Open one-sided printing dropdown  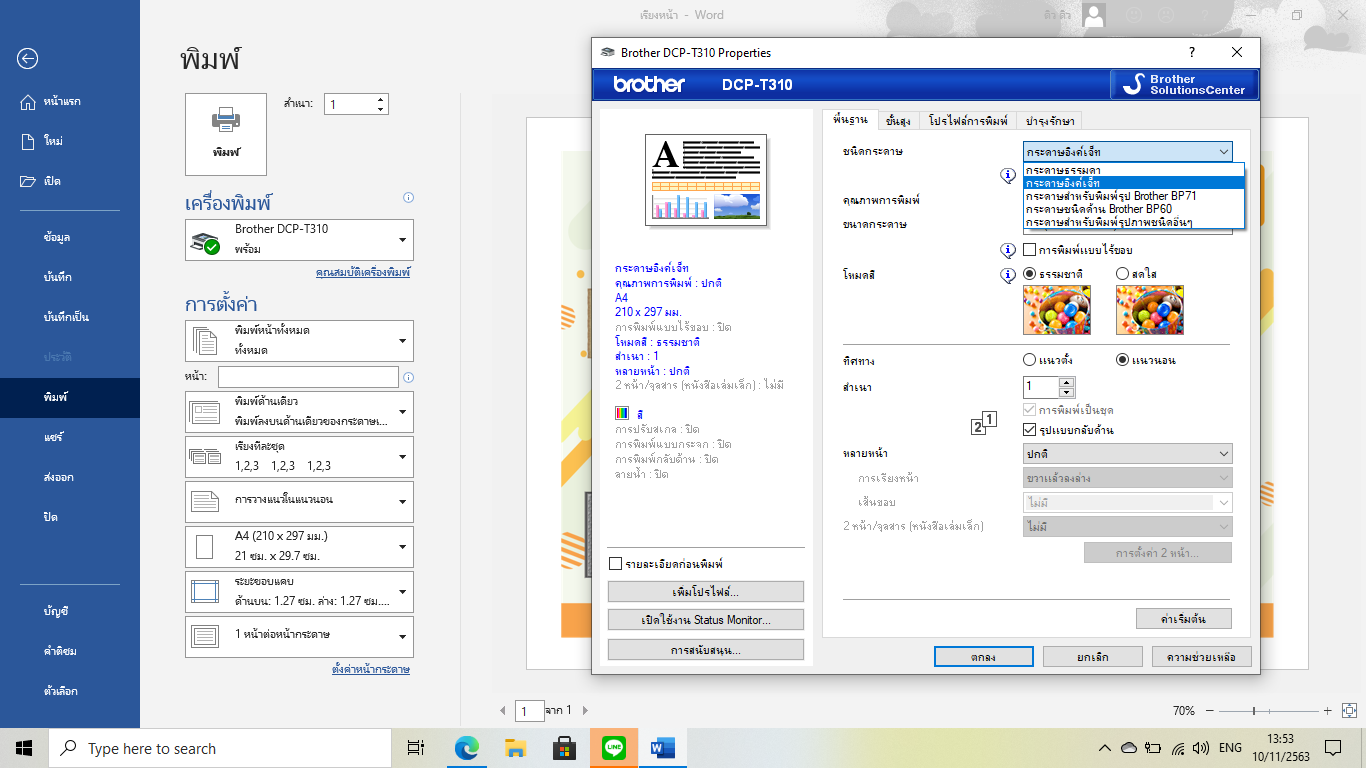299,412
